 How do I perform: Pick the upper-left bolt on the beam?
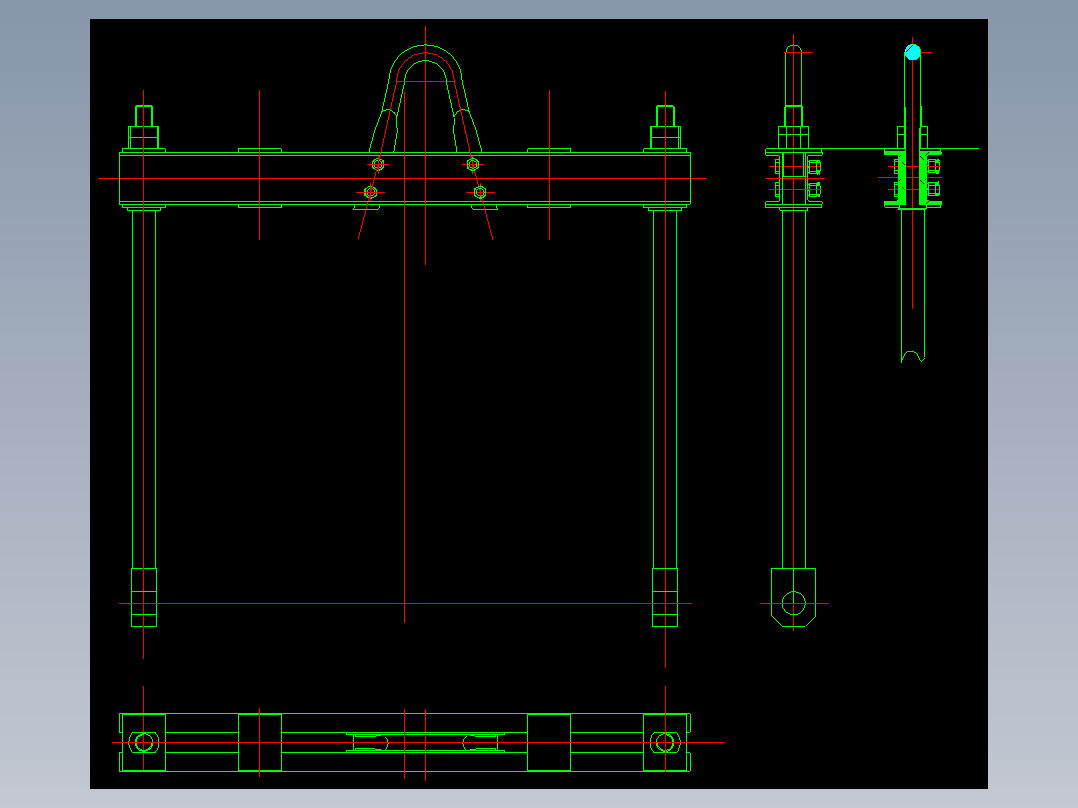378,164
